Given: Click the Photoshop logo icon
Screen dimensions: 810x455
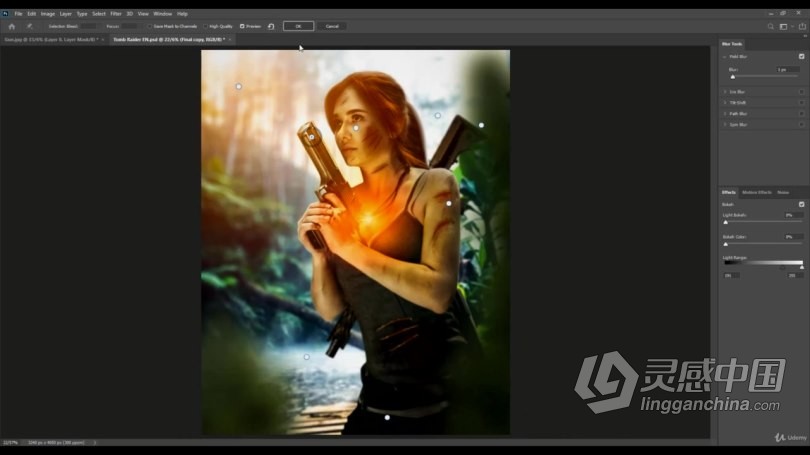Looking at the screenshot, I should pyautogui.click(x=5, y=14).
